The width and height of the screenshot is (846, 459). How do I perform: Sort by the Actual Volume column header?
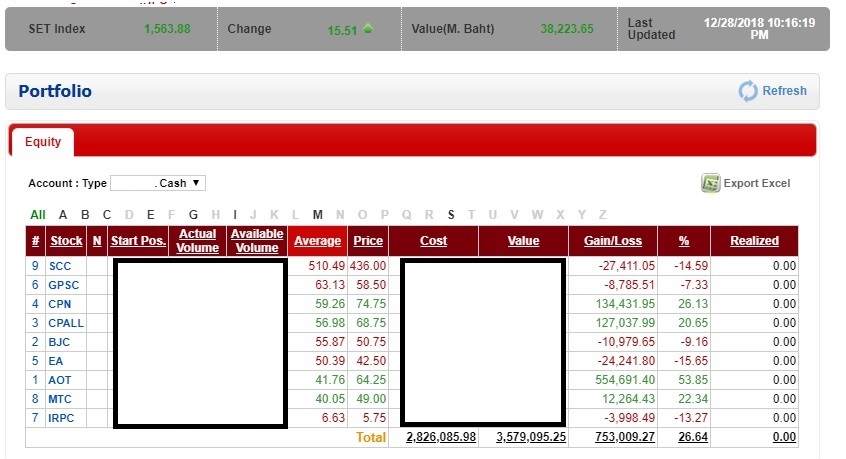197,241
